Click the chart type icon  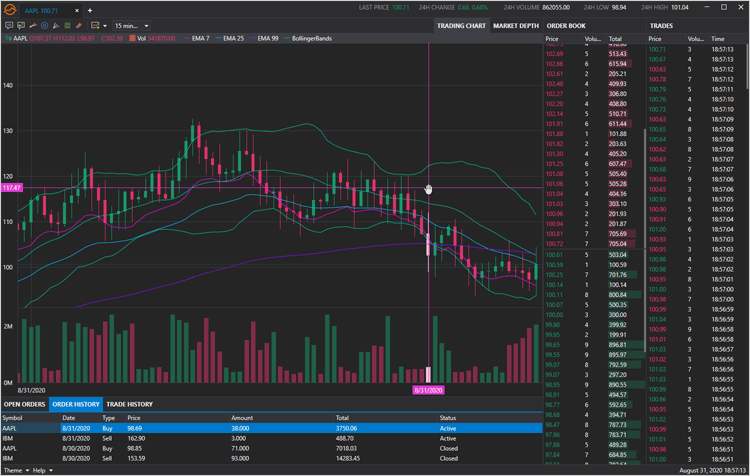[x=94, y=26]
